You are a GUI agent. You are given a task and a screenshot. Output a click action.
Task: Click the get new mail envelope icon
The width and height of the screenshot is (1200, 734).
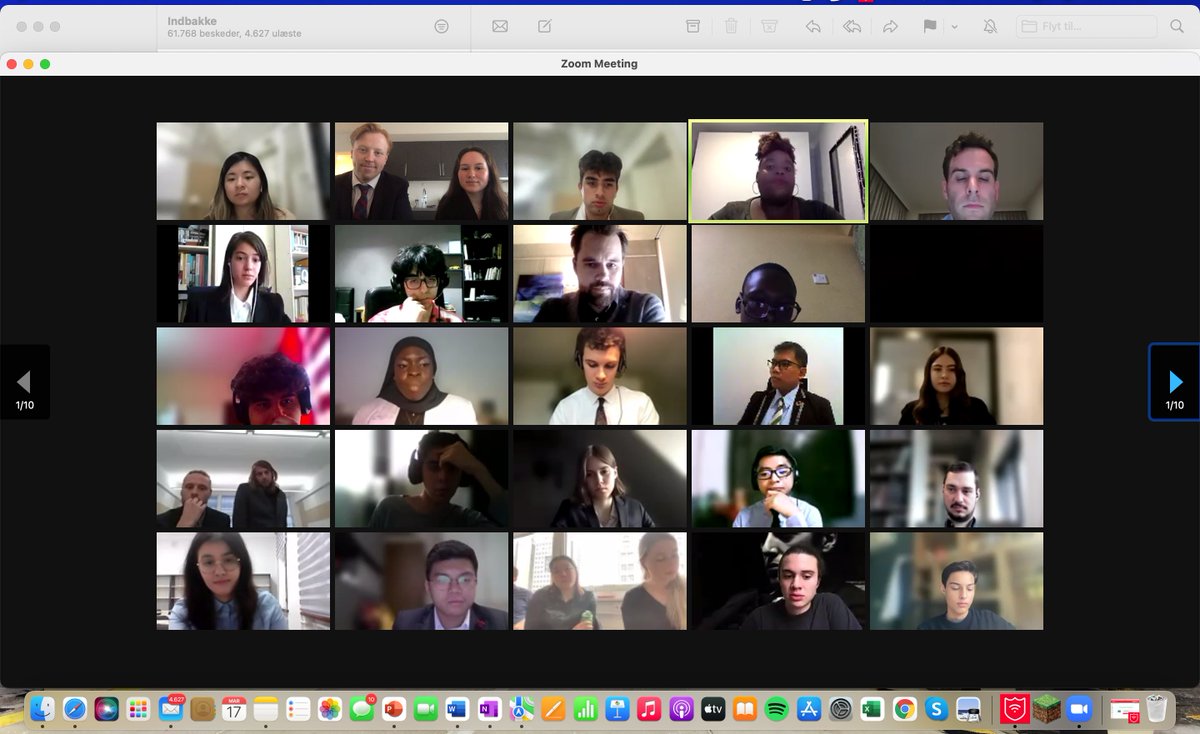click(500, 26)
